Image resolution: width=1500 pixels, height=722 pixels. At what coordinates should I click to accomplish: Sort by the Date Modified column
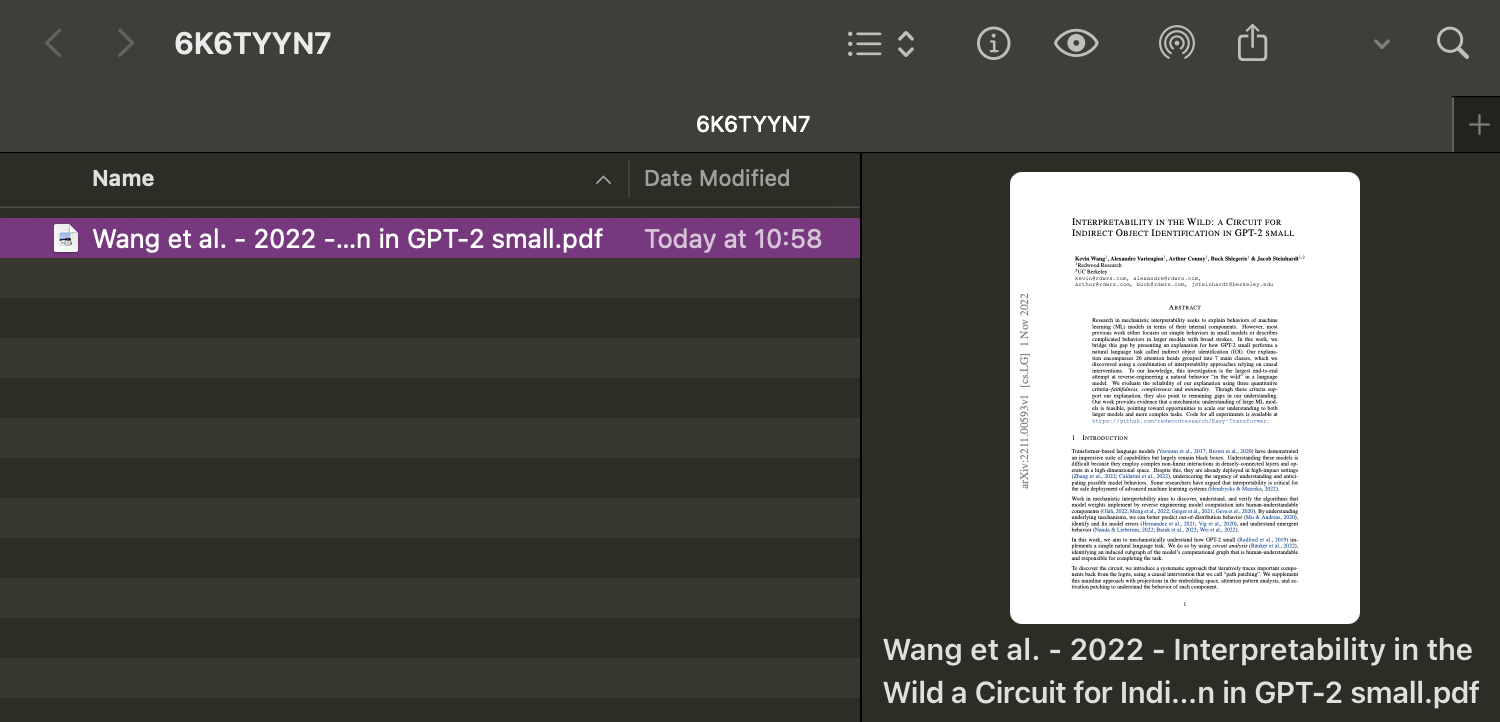click(x=716, y=179)
